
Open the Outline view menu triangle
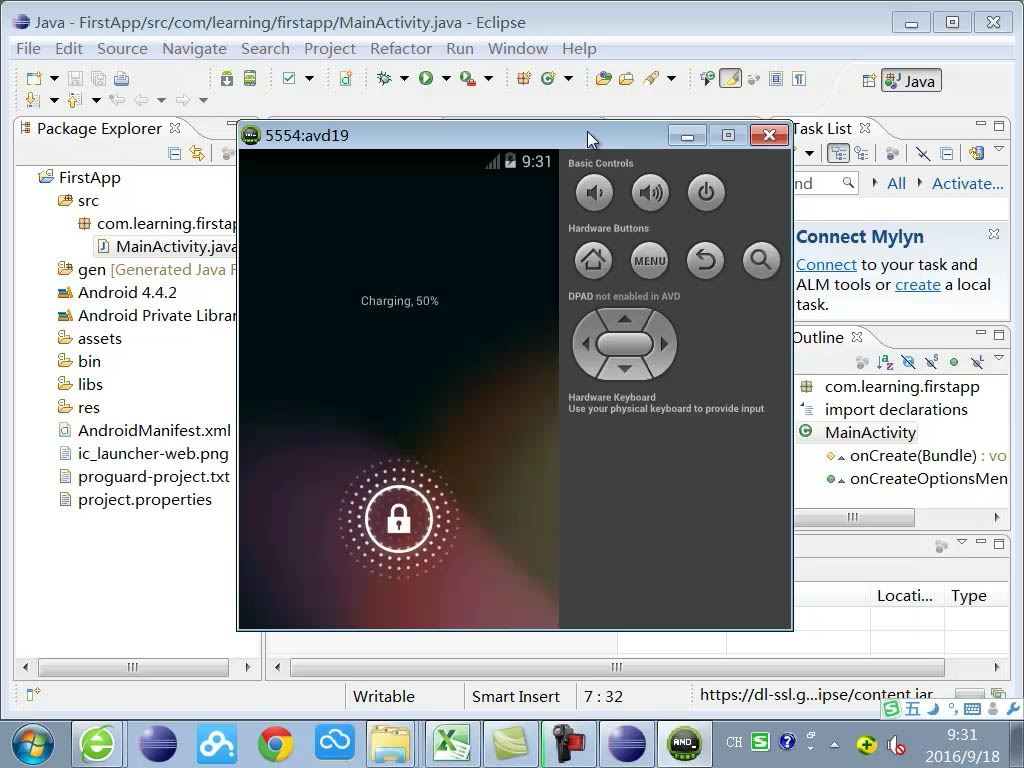999,358
